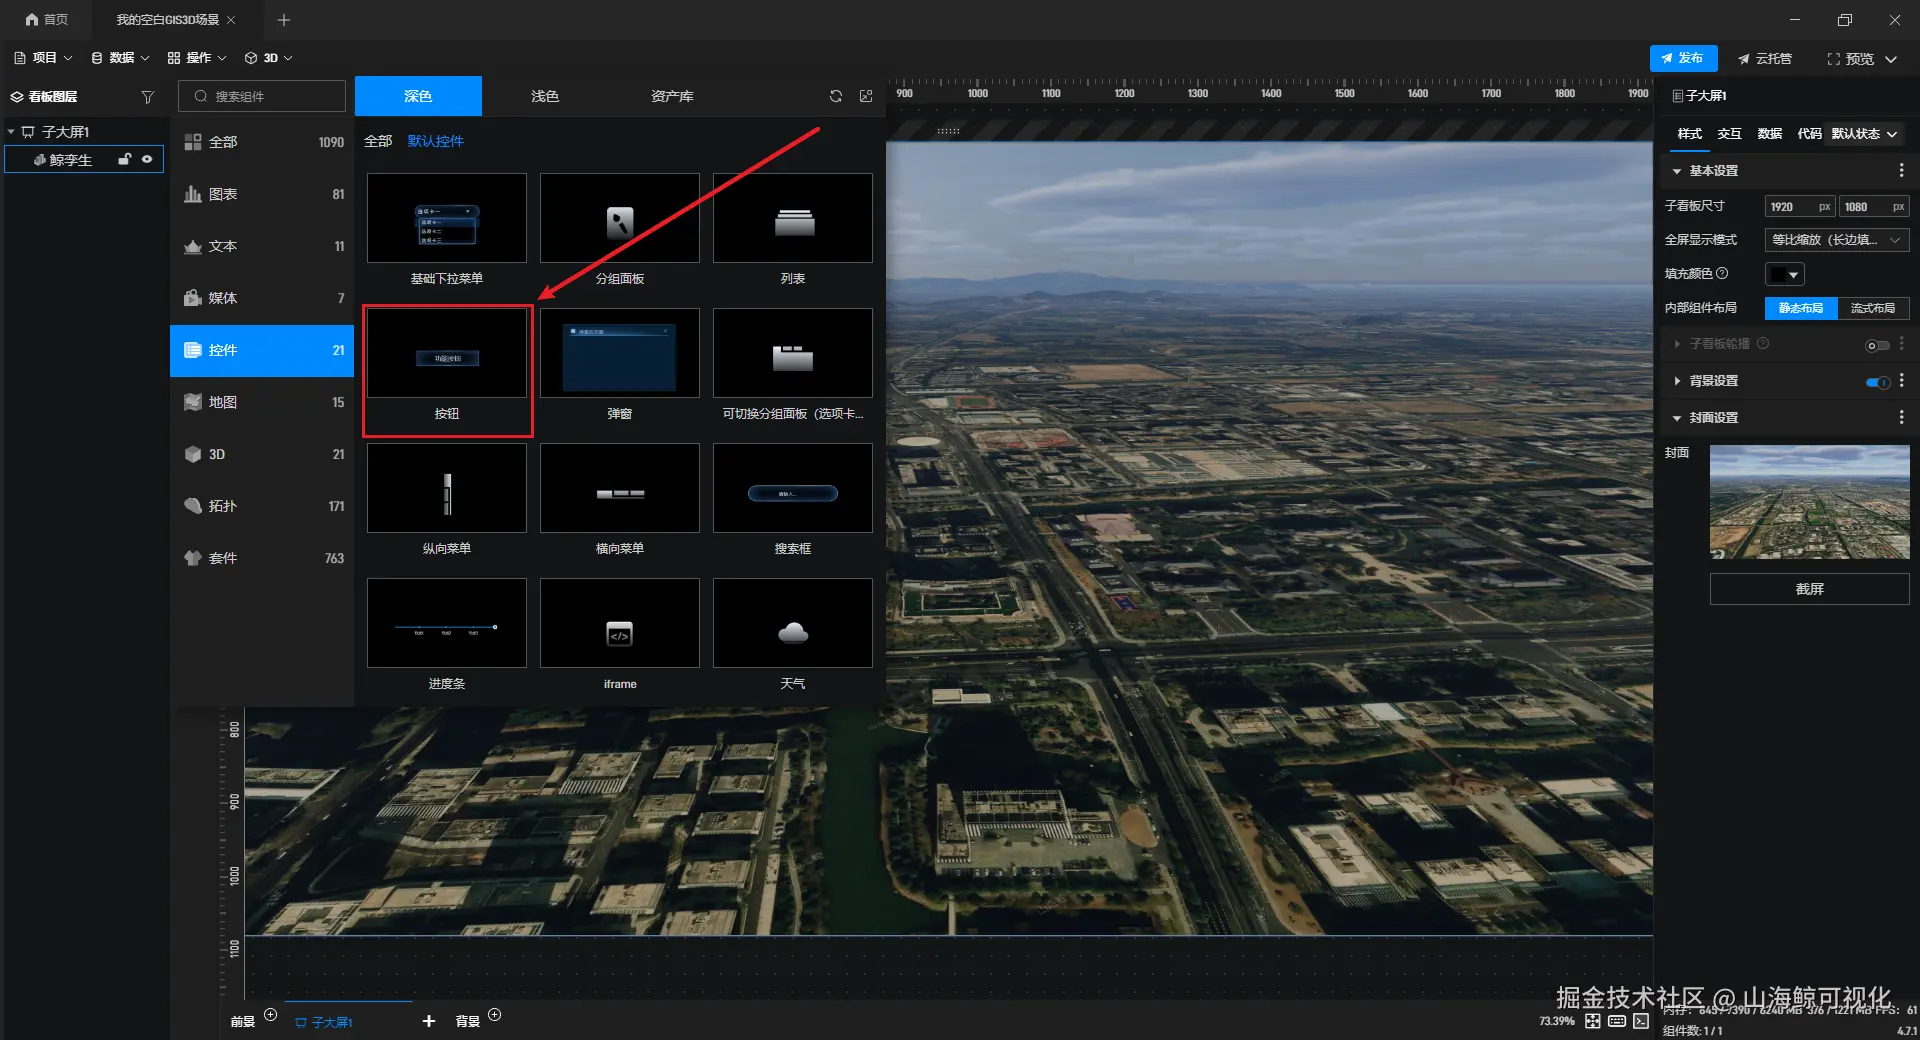Expand the 背景设置 section
This screenshot has width=1920, height=1040.
pyautogui.click(x=1677, y=381)
